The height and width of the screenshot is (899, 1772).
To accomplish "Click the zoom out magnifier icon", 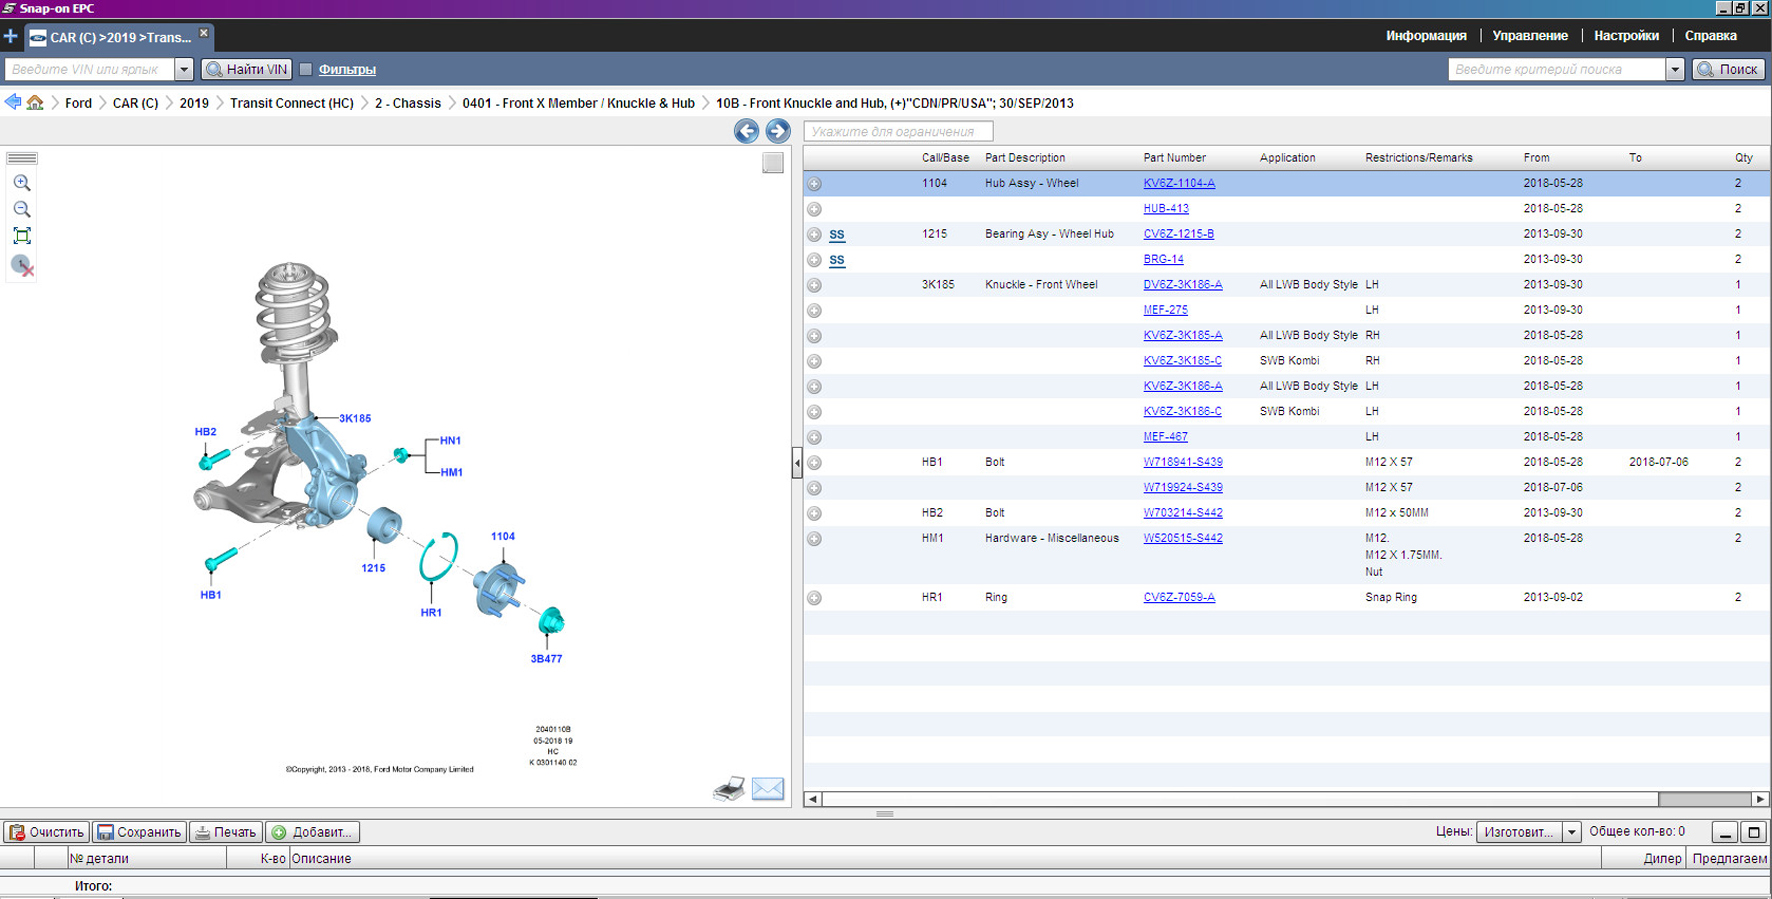I will click(21, 209).
